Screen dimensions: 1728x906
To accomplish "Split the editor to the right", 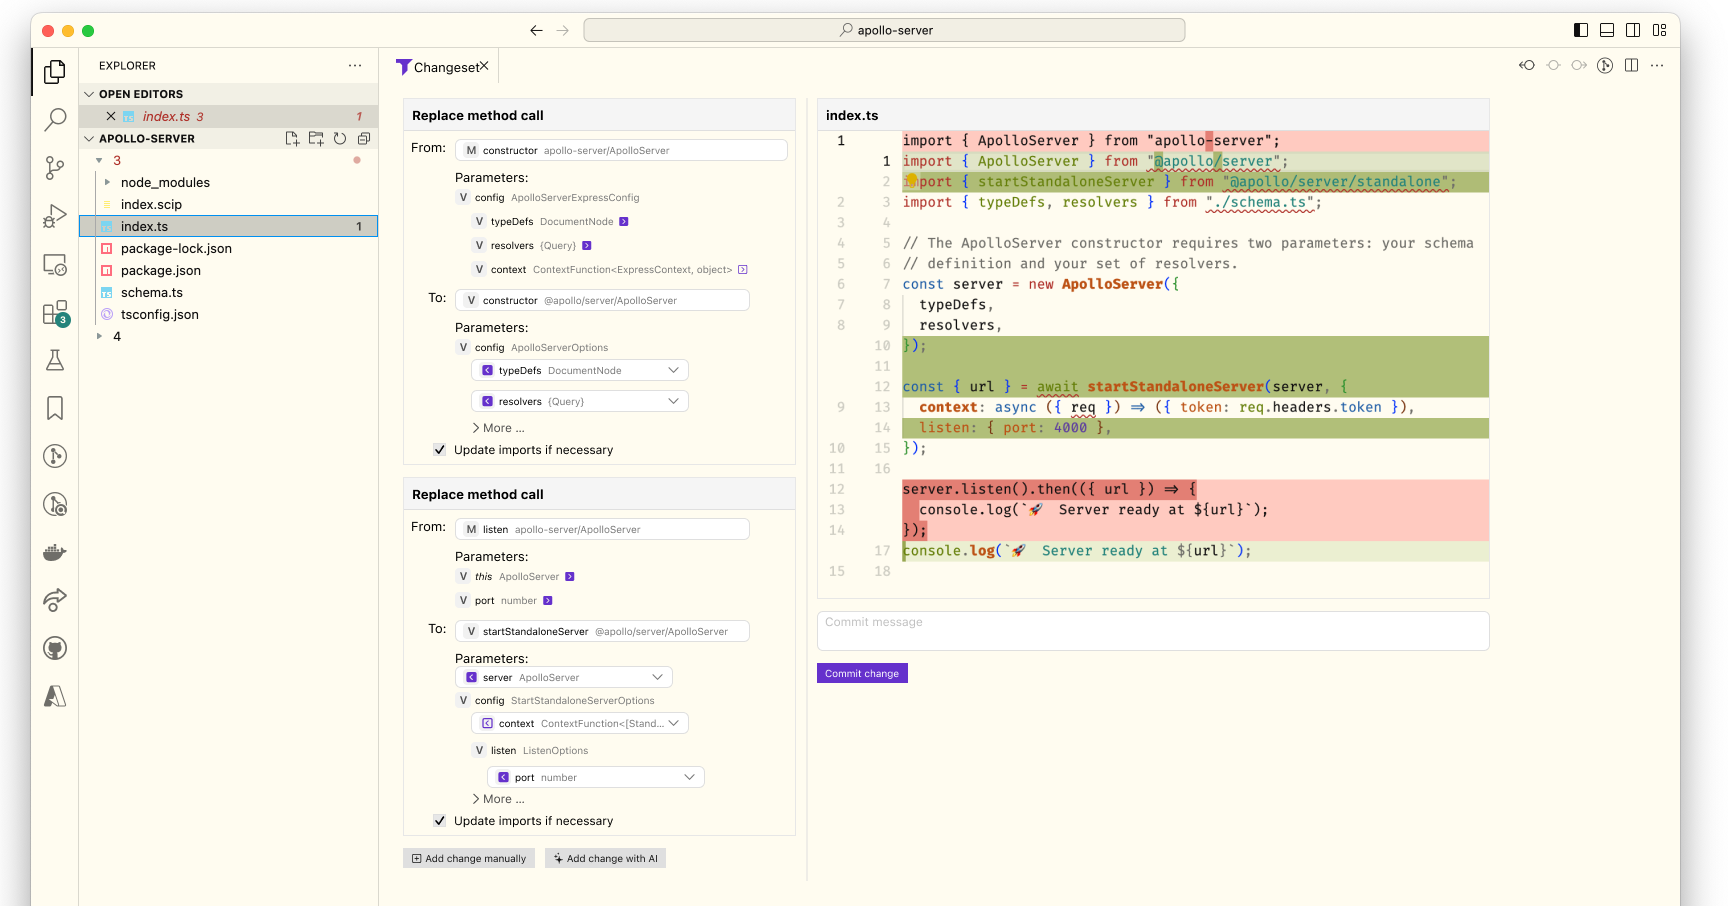I will coord(1631,65).
